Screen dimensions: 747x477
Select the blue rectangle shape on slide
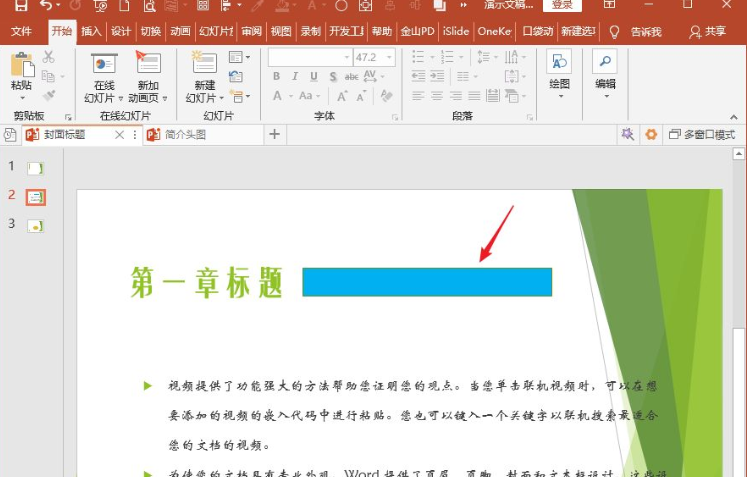pos(427,282)
